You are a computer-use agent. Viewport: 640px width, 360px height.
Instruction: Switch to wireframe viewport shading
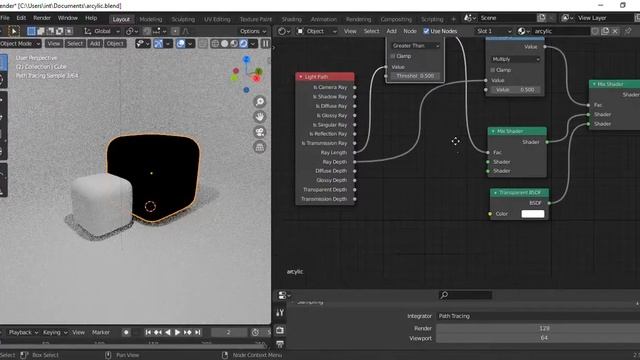point(215,44)
